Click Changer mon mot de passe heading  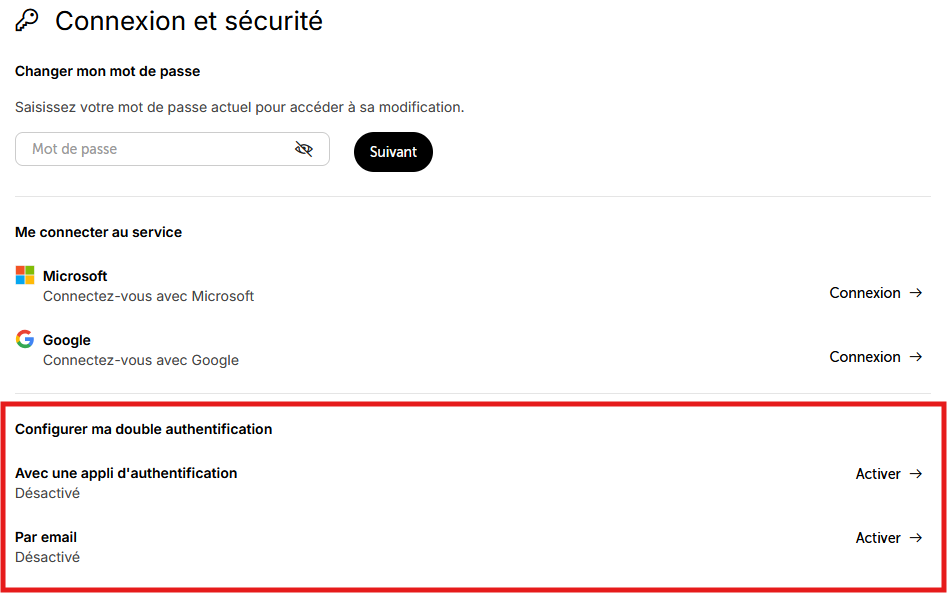coord(108,71)
